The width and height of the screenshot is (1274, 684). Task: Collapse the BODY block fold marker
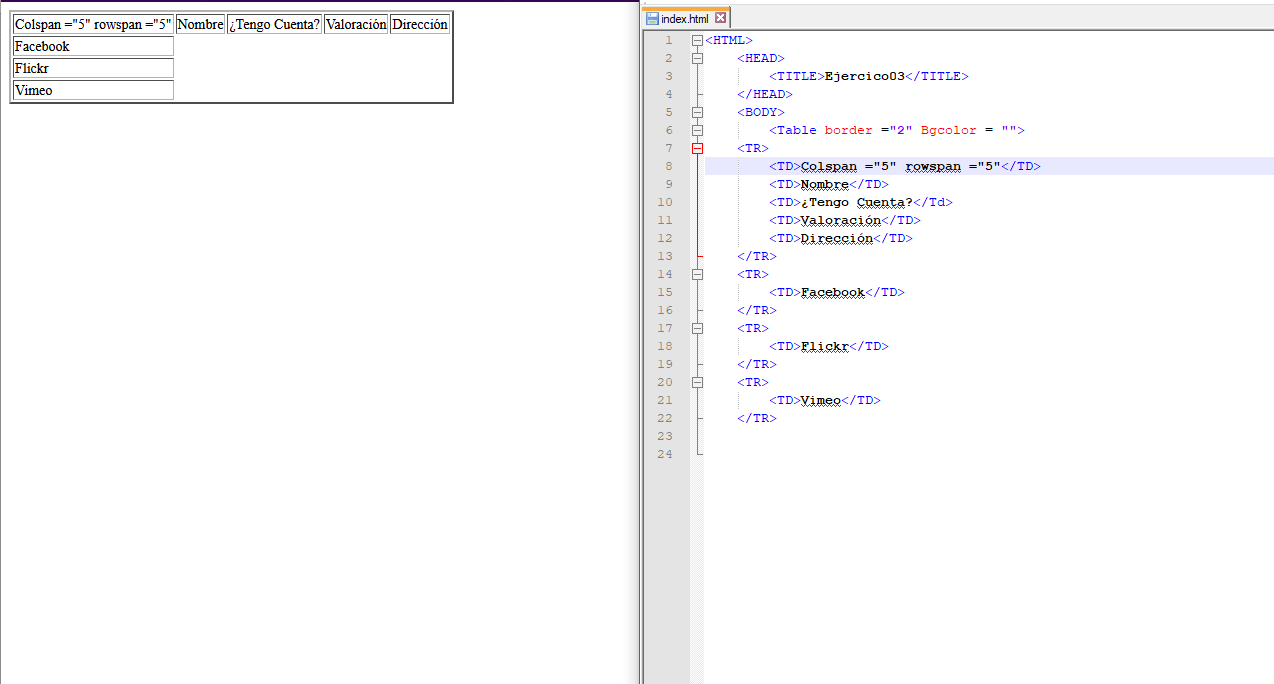(x=697, y=112)
